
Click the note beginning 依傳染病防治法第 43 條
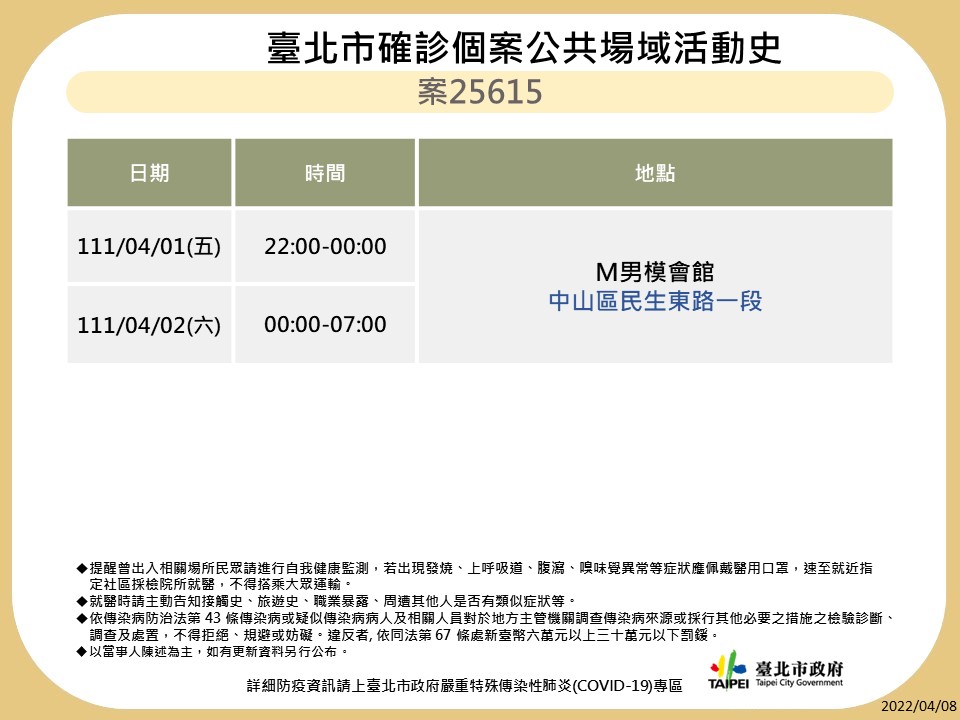487,626
